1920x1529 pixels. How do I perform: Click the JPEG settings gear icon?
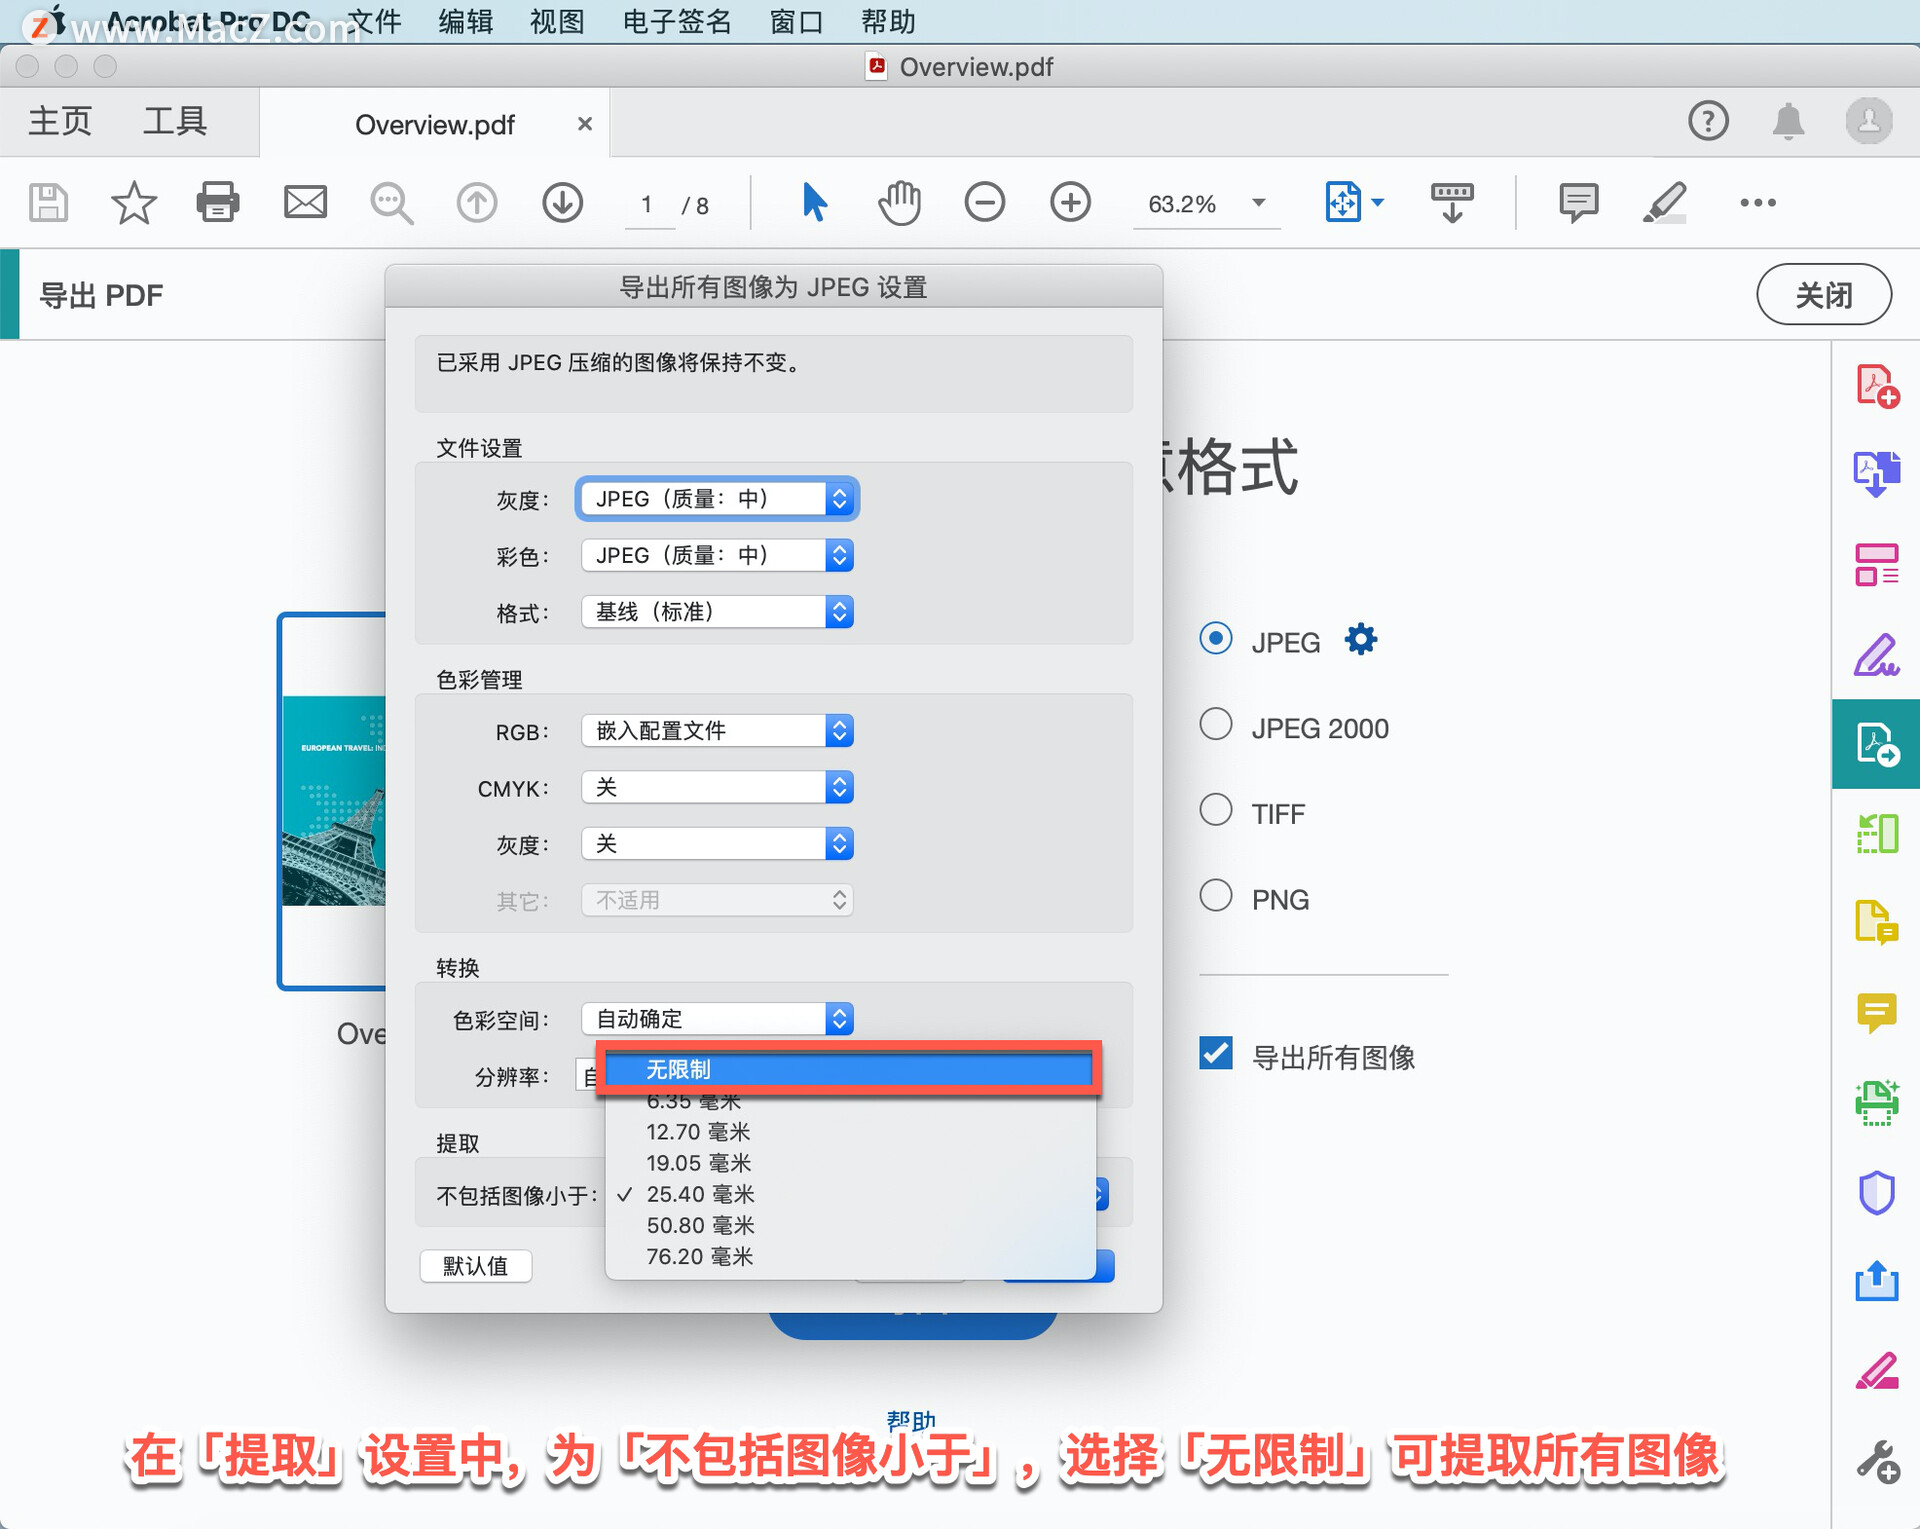[x=1360, y=639]
